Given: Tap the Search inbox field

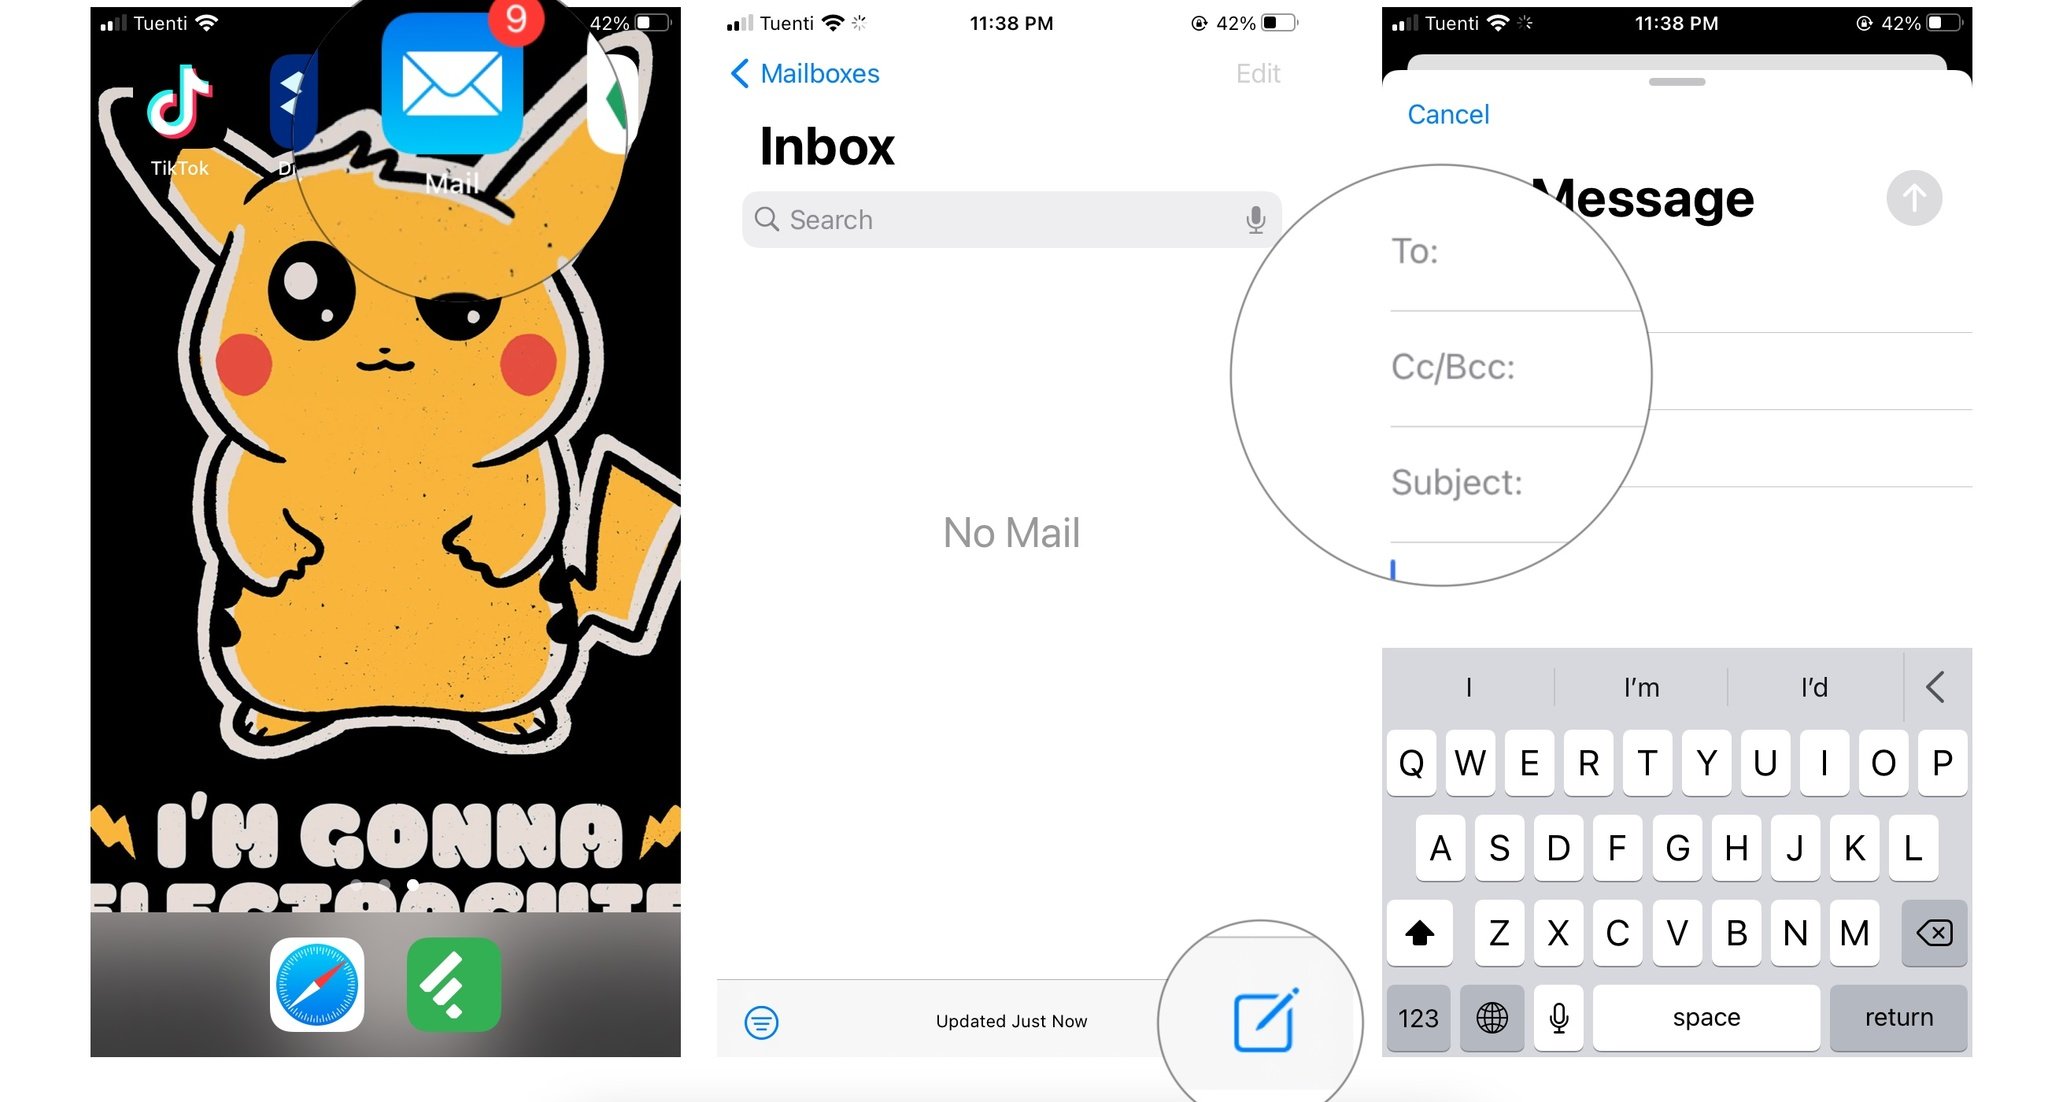Looking at the screenshot, I should tap(1012, 220).
